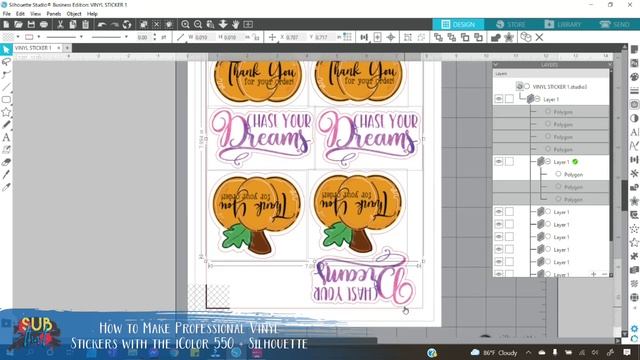Open Transform align panel in sidebar
640x360 pixels.
coord(634,160)
